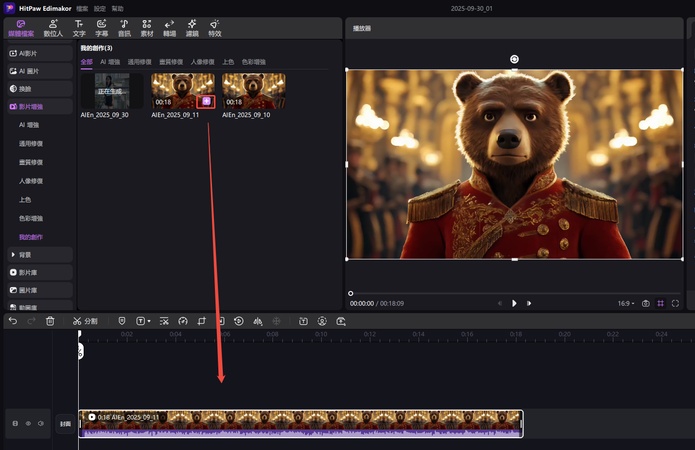The image size is (695, 450).
Task: Switch to the 人像修復 tab
Action: (x=203, y=62)
